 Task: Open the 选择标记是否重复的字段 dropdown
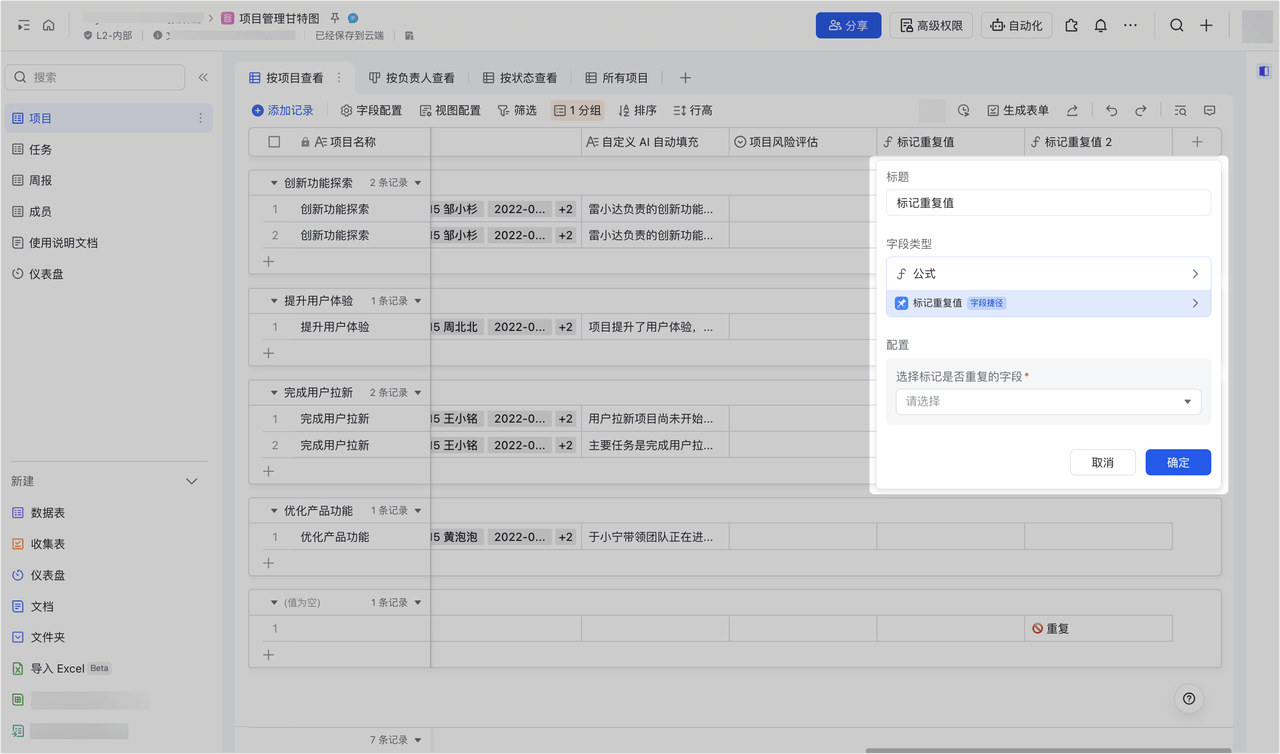pyautogui.click(x=1048, y=401)
